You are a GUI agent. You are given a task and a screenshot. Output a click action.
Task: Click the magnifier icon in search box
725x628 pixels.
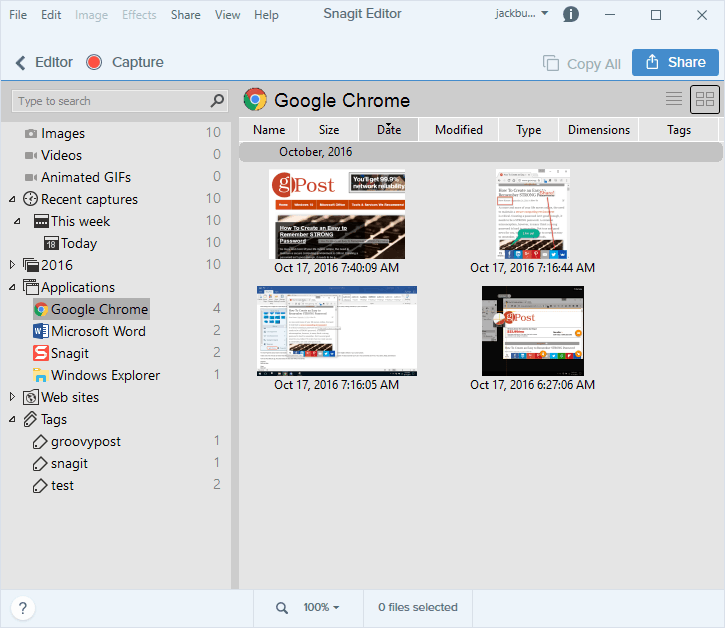(217, 100)
